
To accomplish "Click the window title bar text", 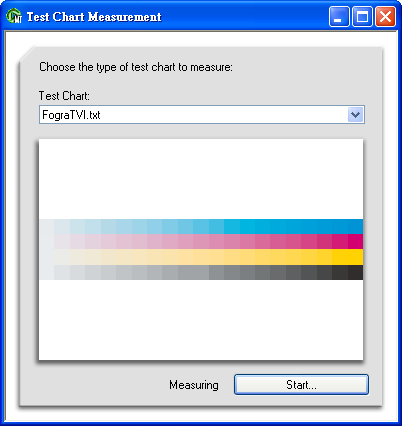I will pos(94,17).
